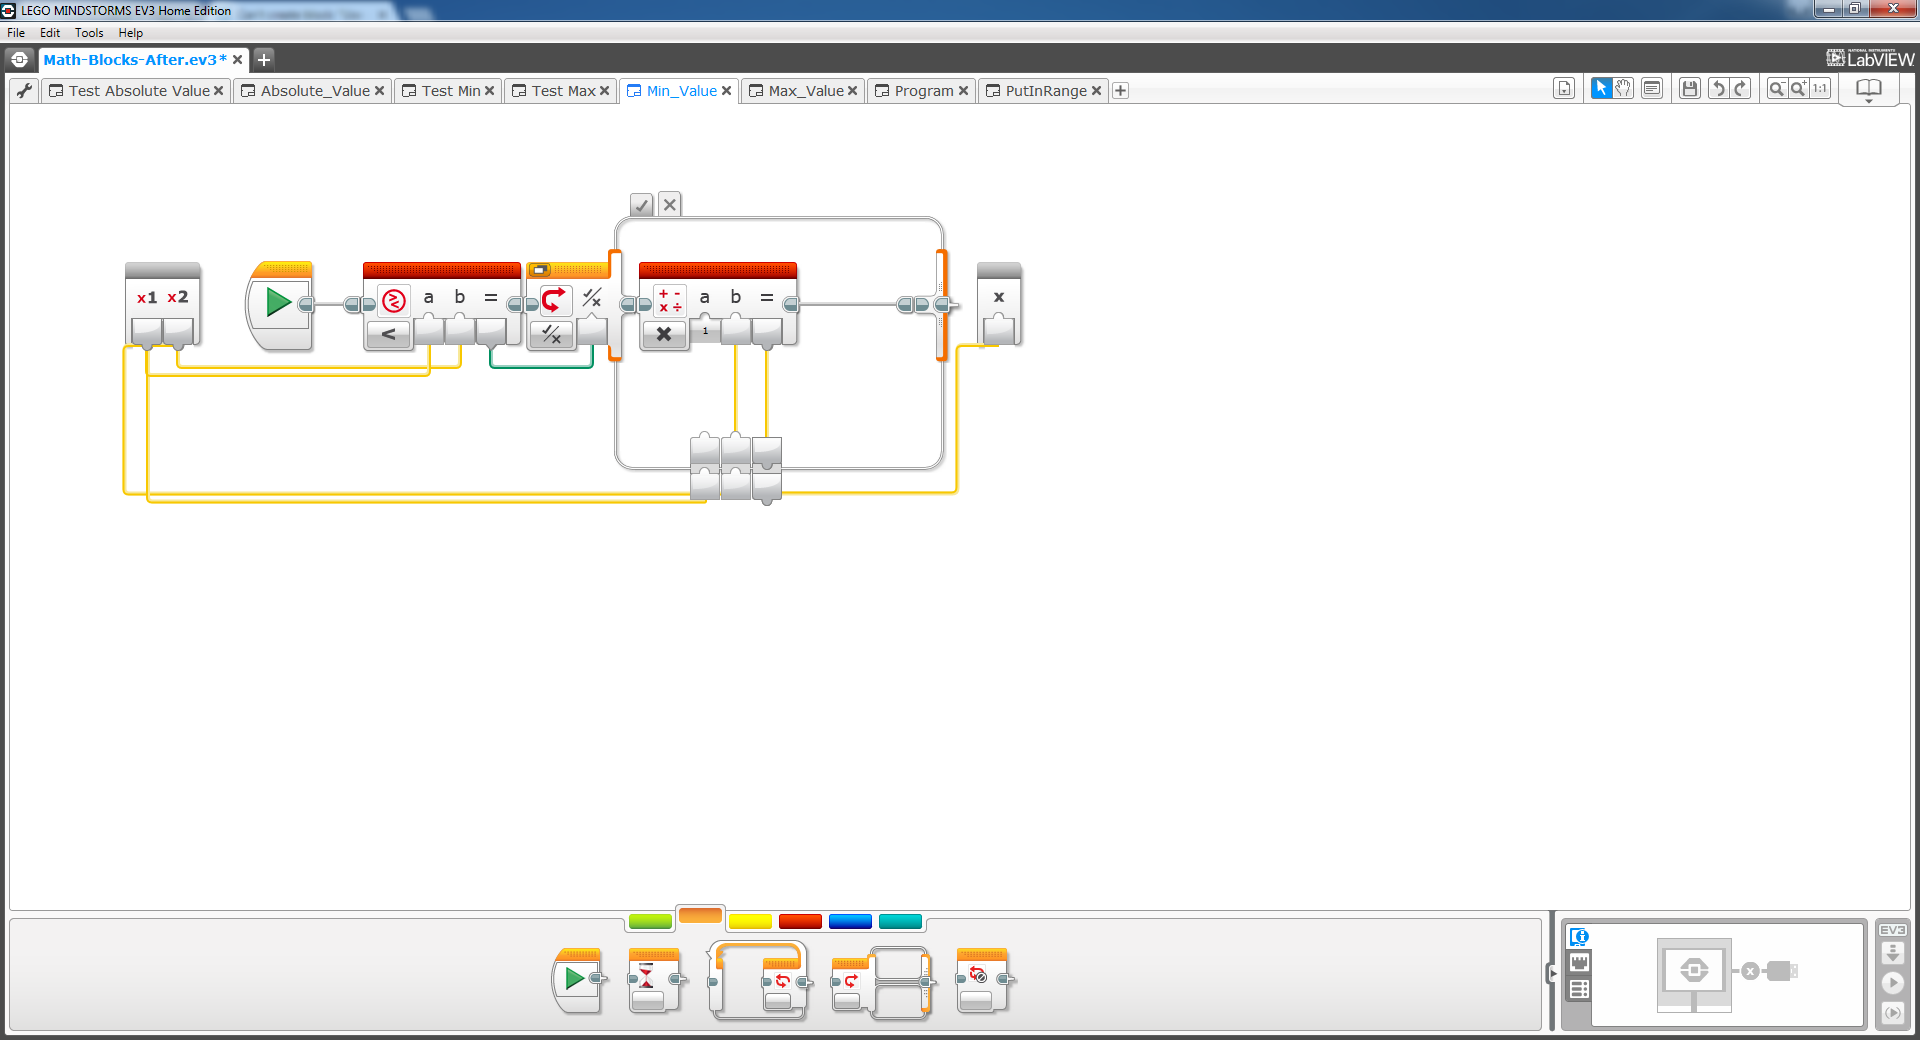This screenshot has height=1040, width=1920.
Task: Select the teal My Blocks palette tab
Action: coord(900,921)
